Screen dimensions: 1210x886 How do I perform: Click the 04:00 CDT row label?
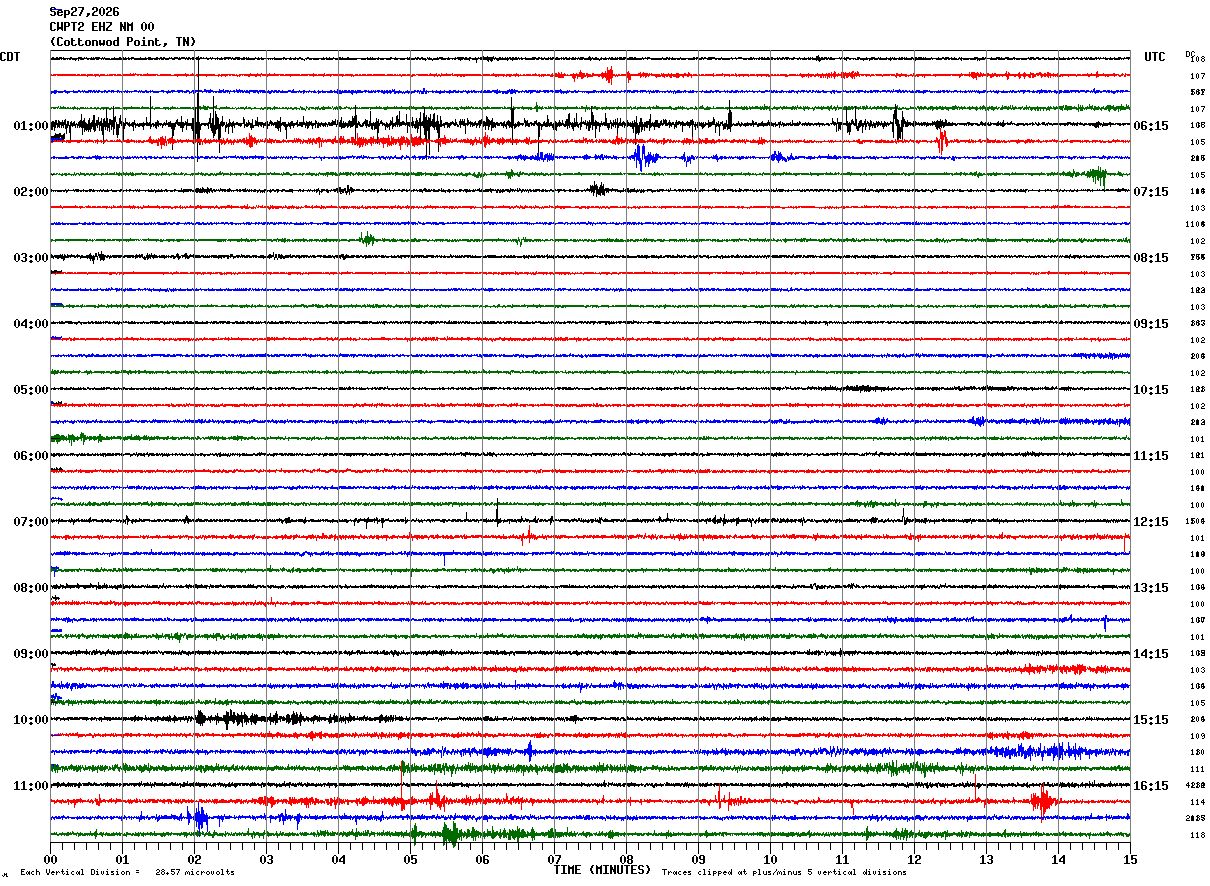pos(31,324)
